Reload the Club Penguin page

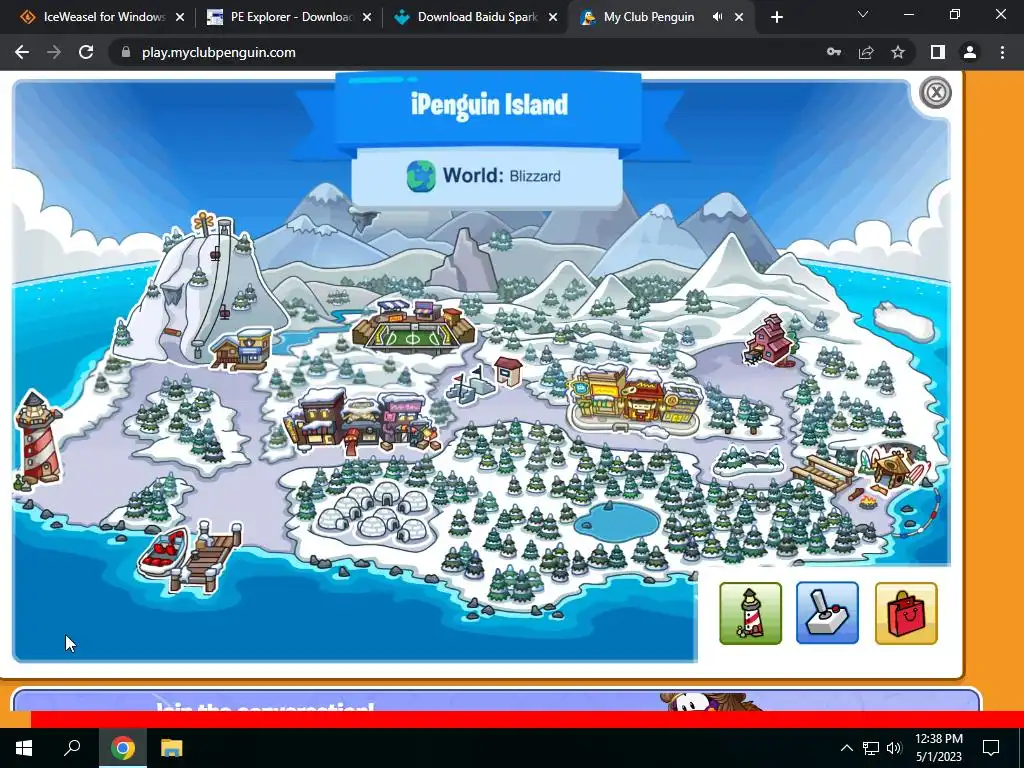pyautogui.click(x=86, y=52)
